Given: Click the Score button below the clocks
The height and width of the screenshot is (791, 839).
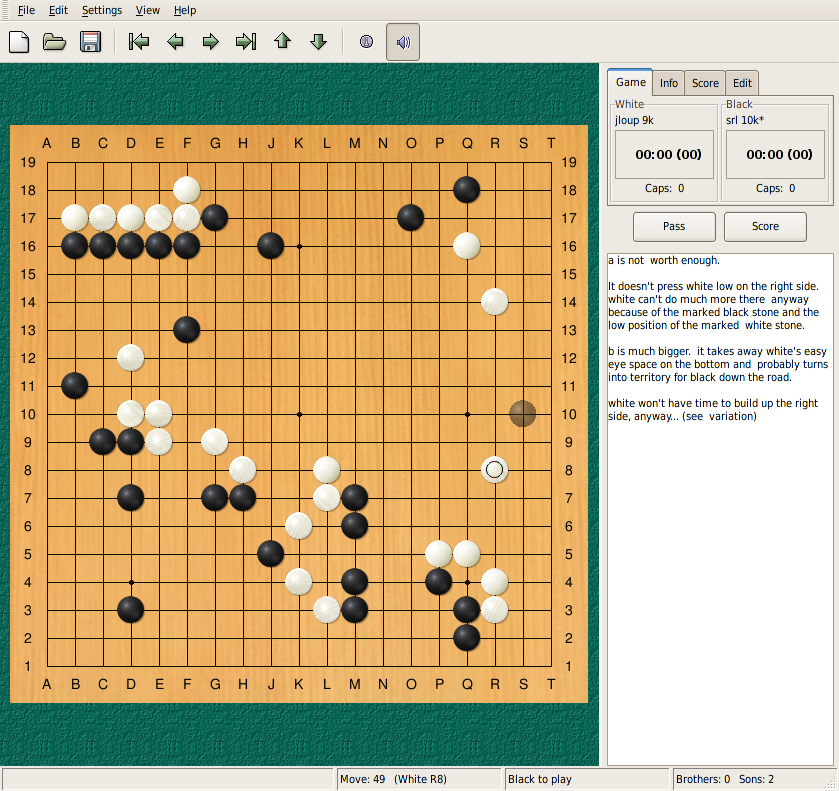Looking at the screenshot, I should click(x=765, y=226).
